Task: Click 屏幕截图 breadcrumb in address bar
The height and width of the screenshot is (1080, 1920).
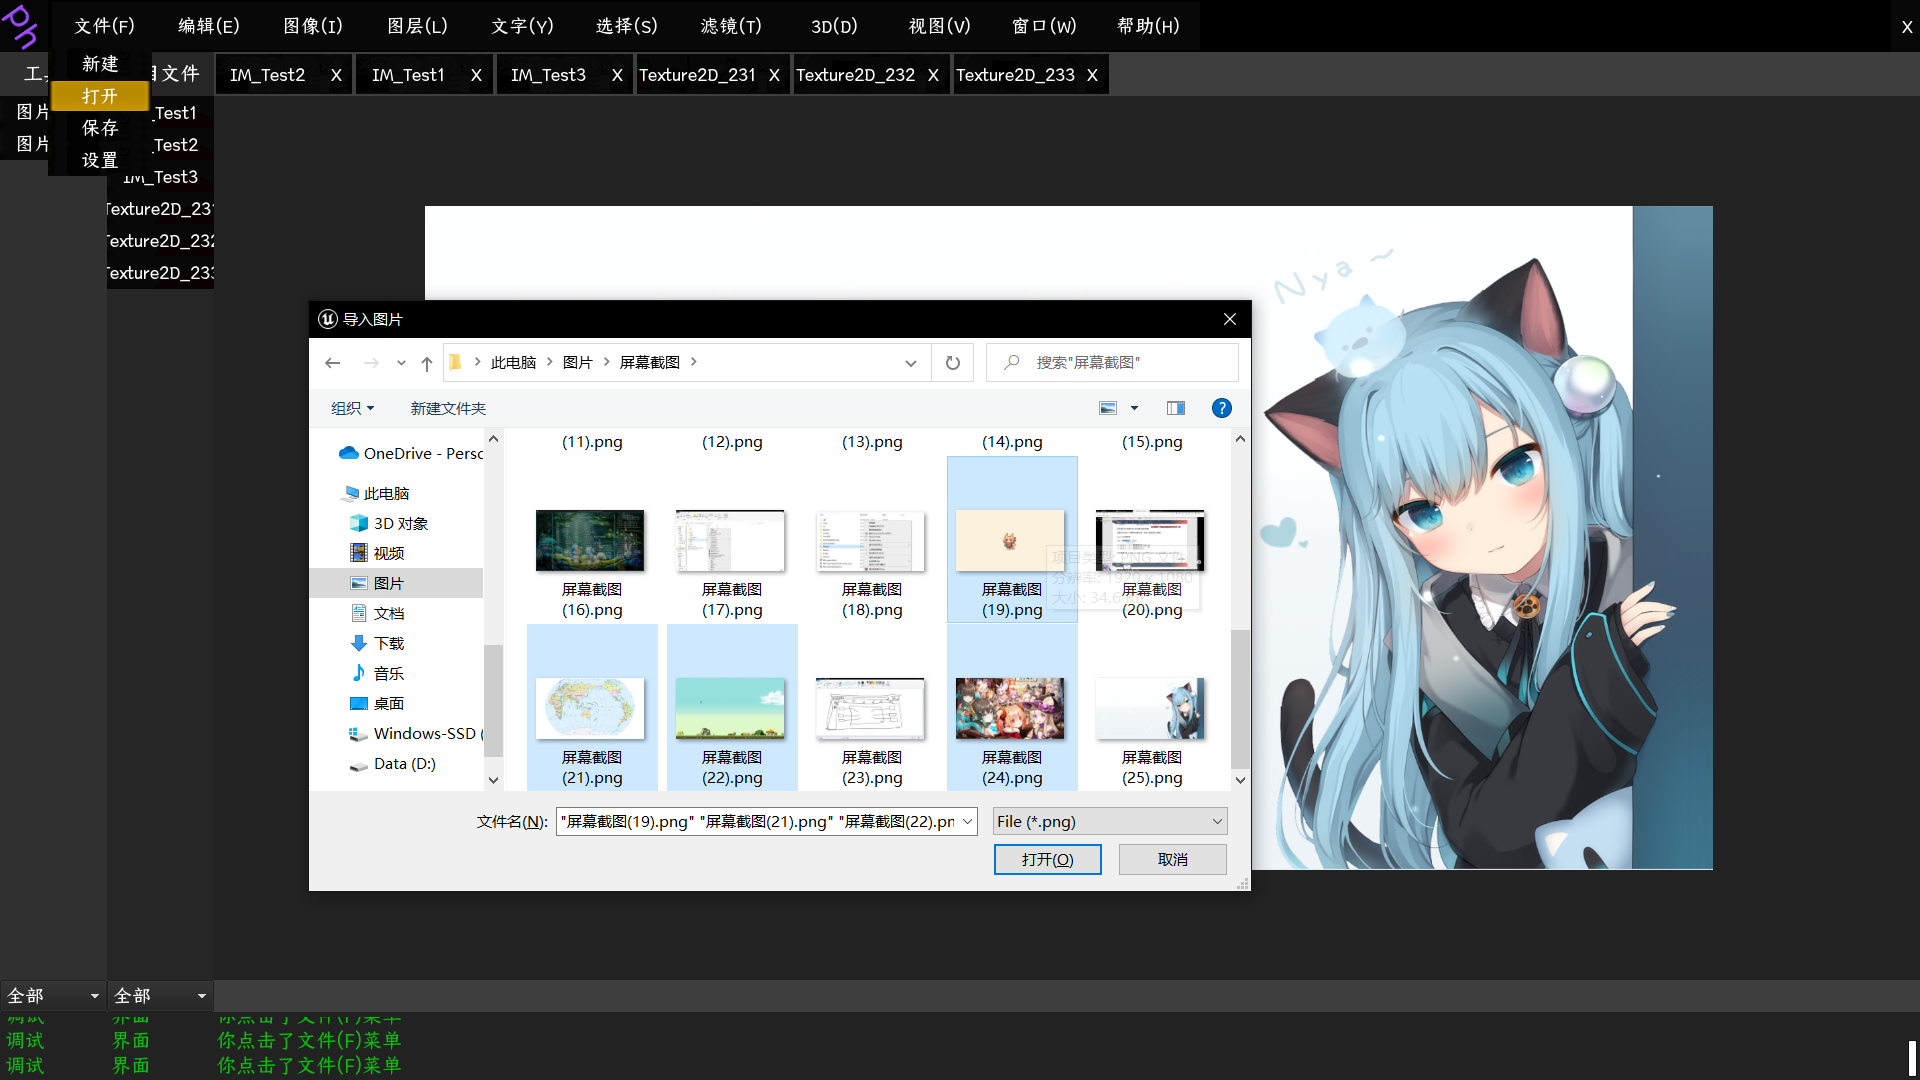Action: [x=649, y=362]
